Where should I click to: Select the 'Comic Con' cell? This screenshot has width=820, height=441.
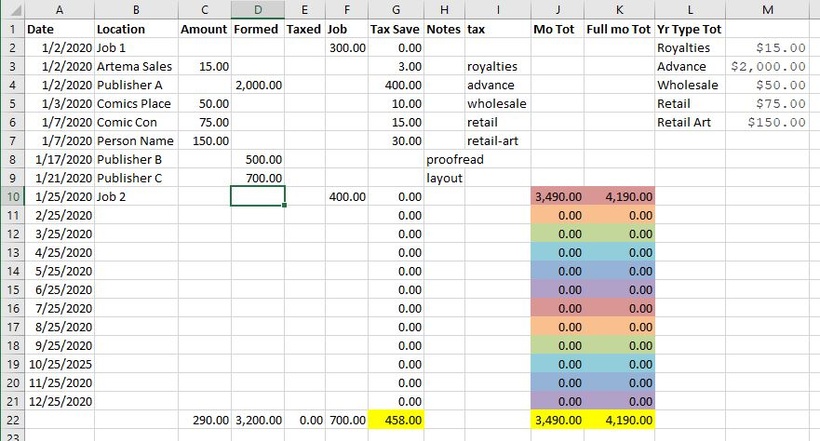(x=136, y=122)
